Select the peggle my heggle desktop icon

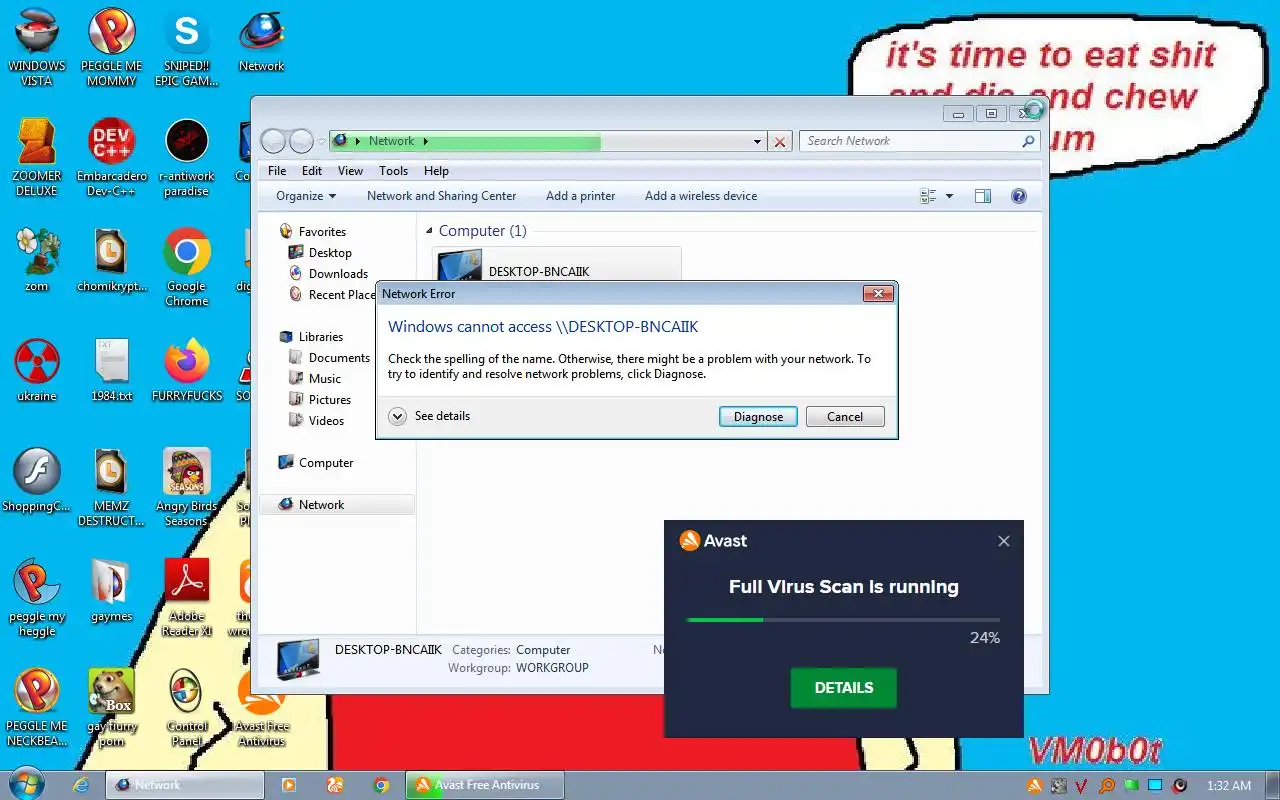[37, 597]
